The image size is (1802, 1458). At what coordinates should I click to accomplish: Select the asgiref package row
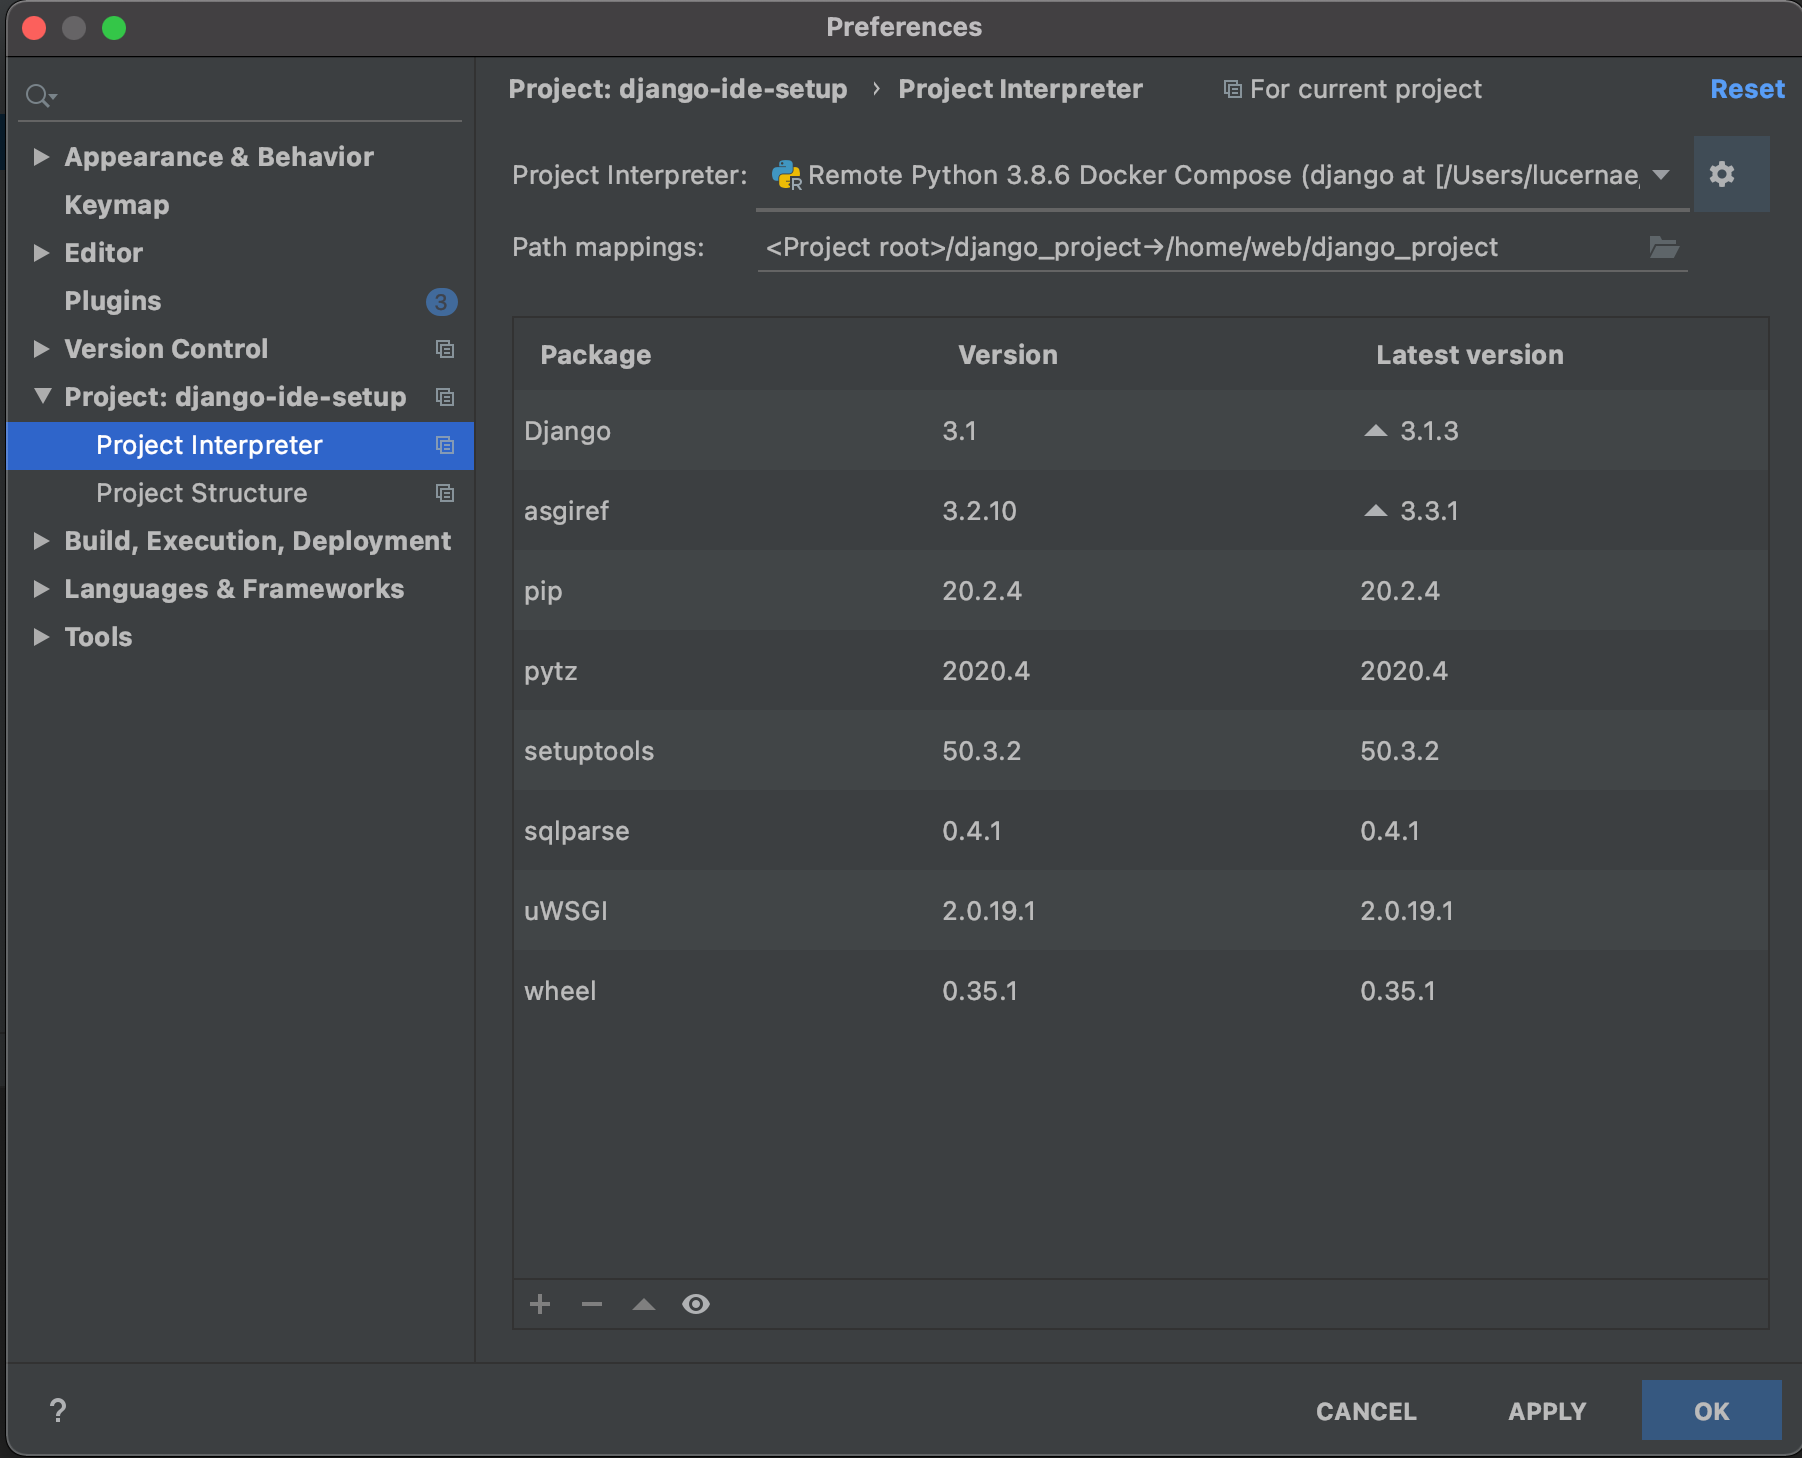(x=1141, y=511)
